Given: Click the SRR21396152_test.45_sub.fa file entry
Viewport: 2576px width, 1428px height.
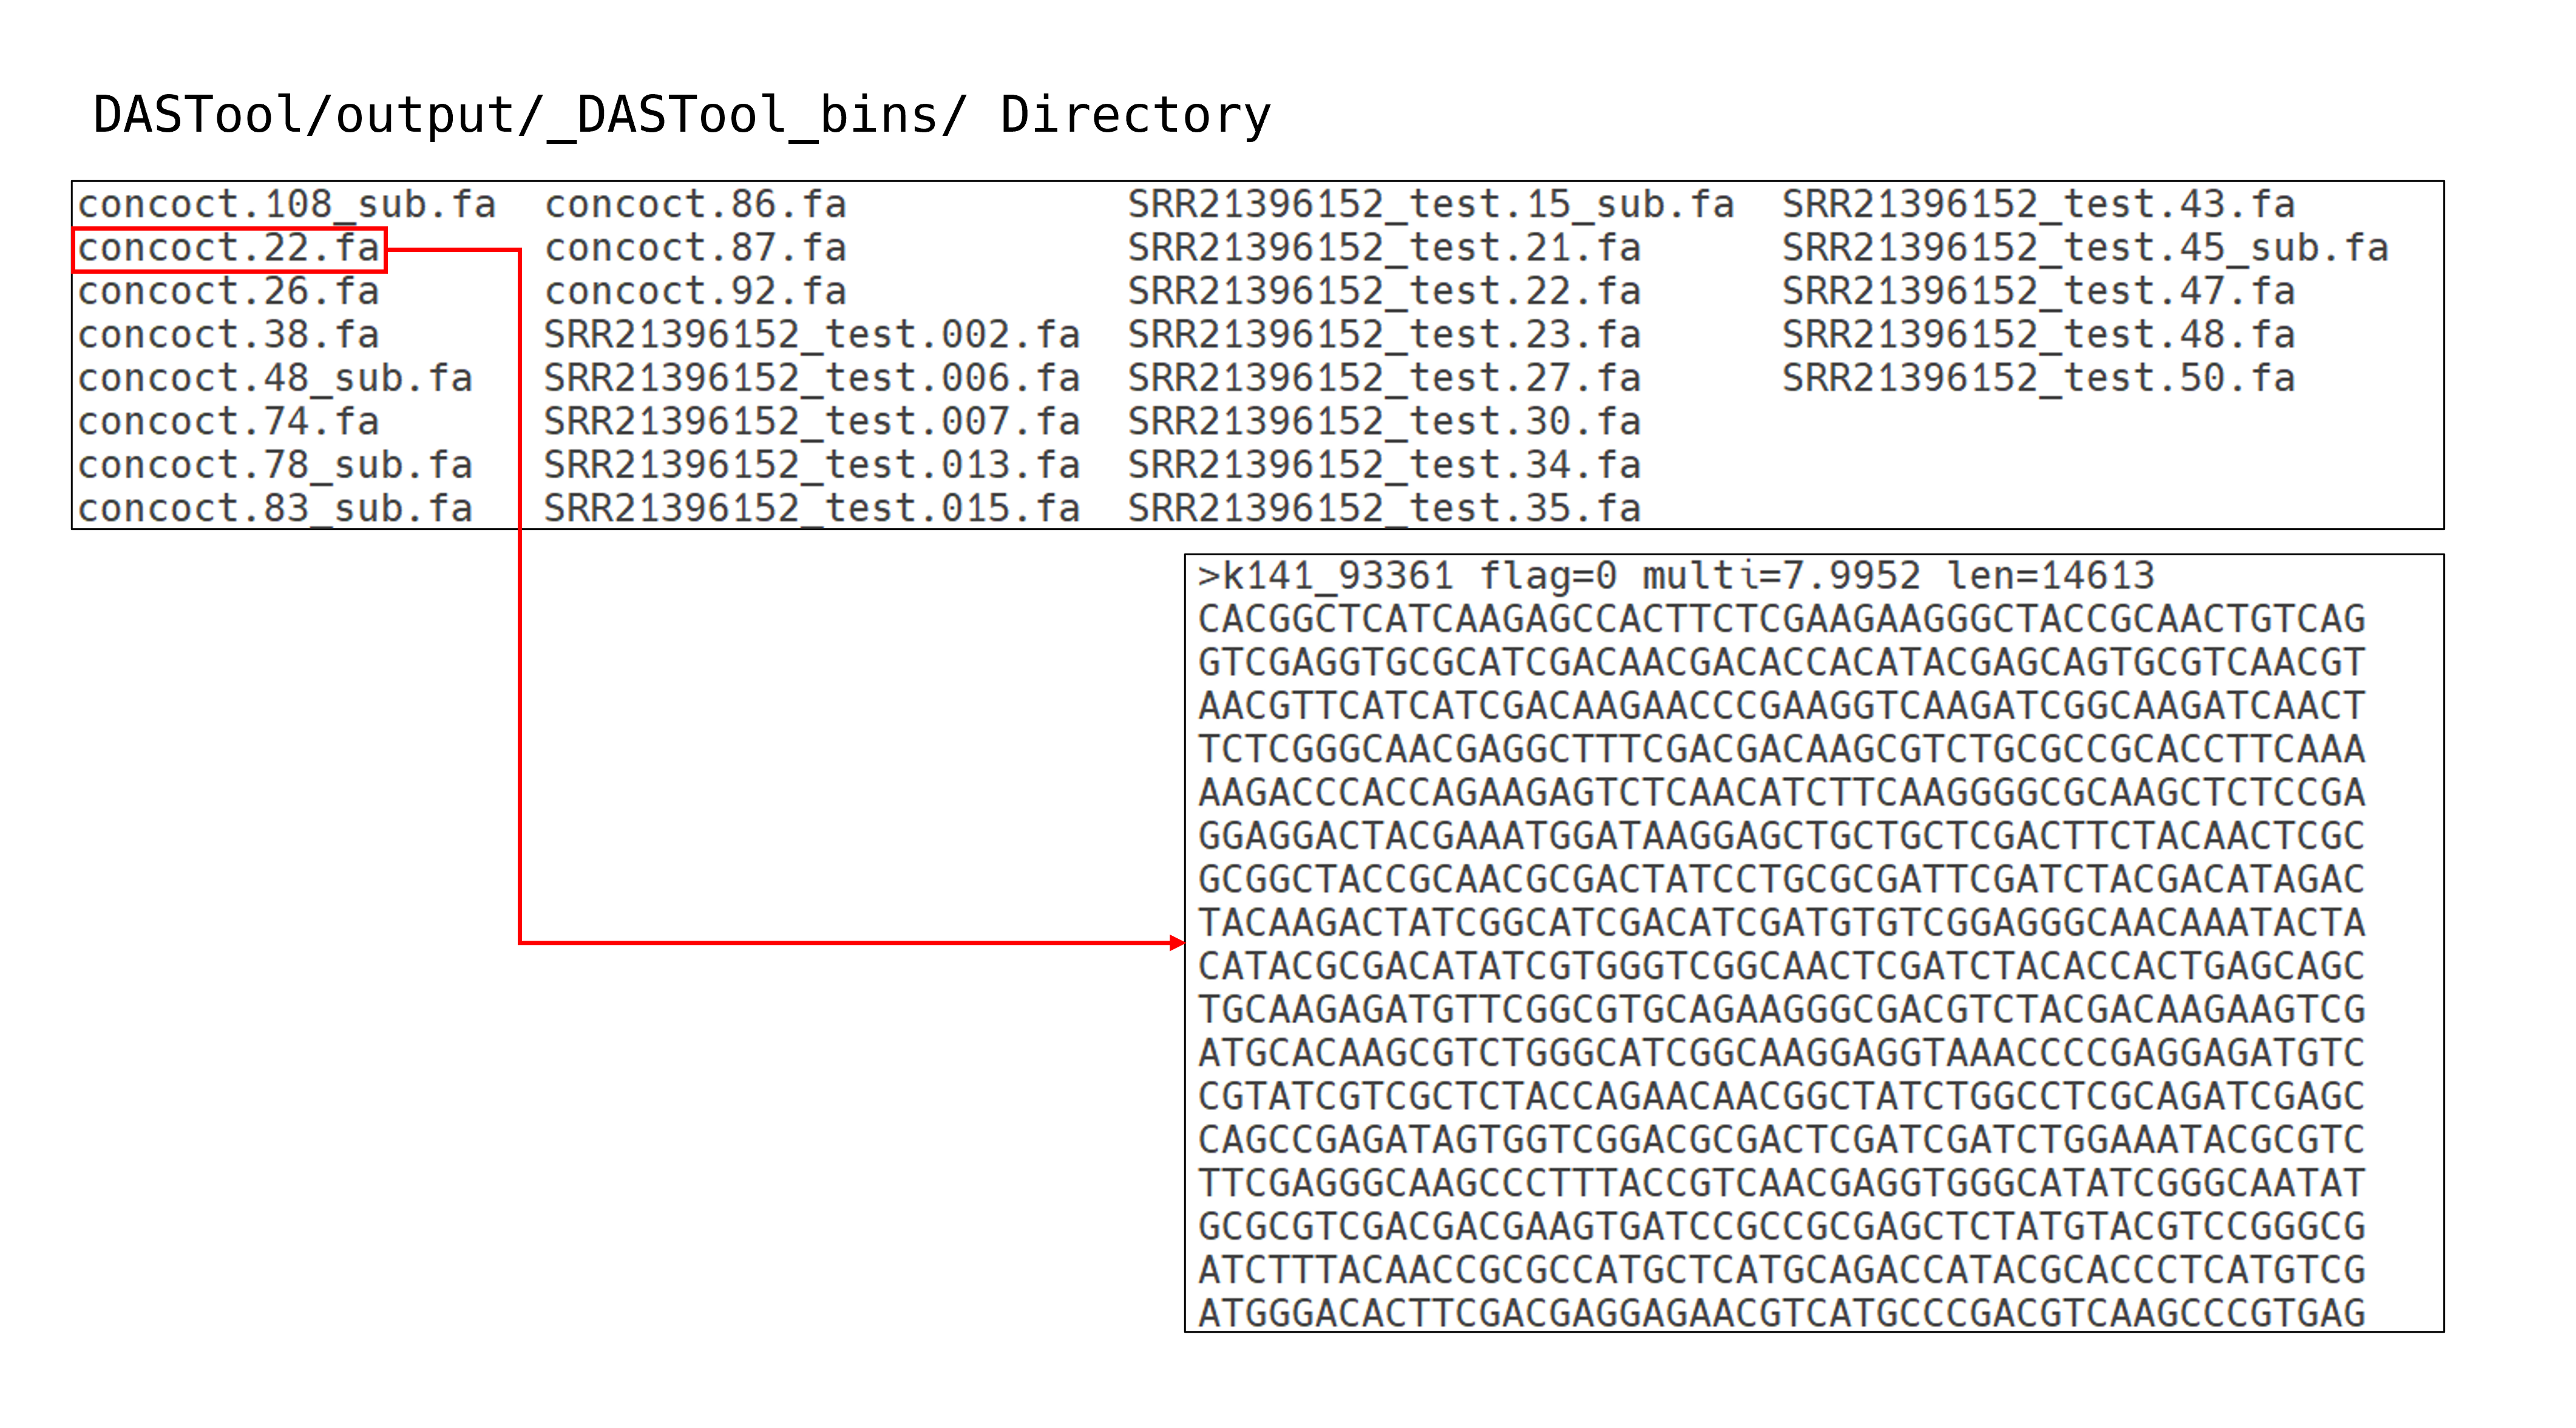Looking at the screenshot, I should tap(2085, 249).
